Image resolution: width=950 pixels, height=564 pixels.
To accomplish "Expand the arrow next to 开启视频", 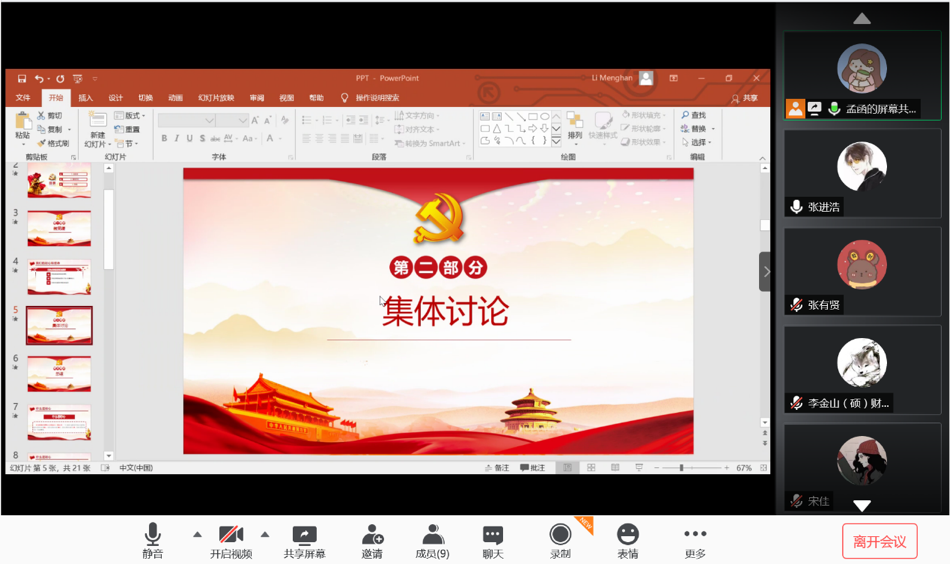I will coord(265,534).
